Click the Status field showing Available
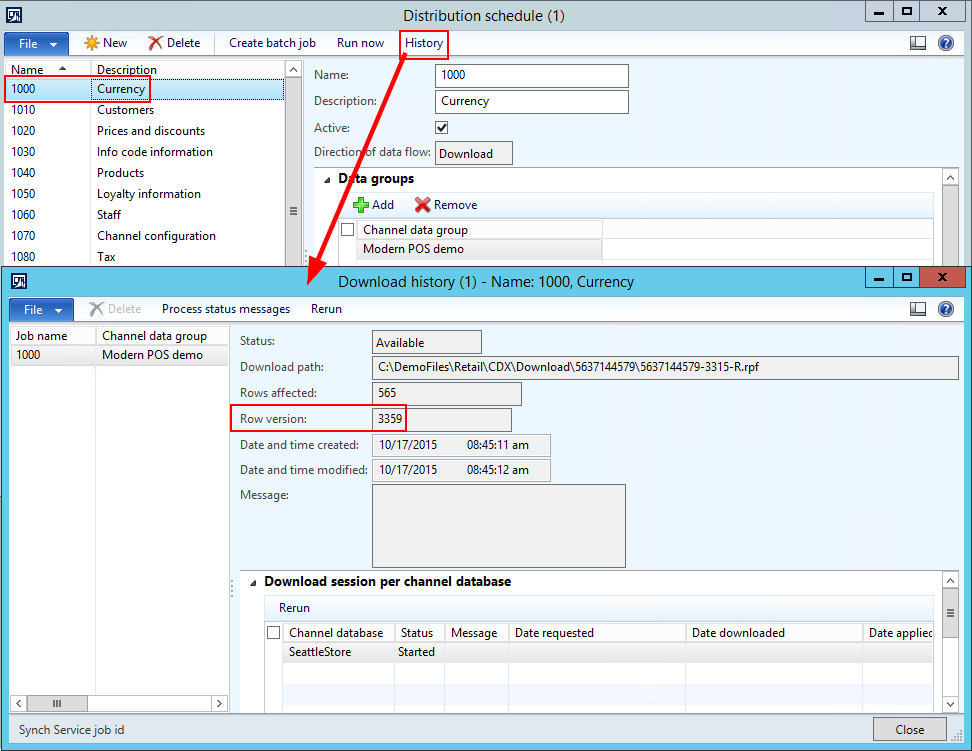972x751 pixels. coord(426,342)
